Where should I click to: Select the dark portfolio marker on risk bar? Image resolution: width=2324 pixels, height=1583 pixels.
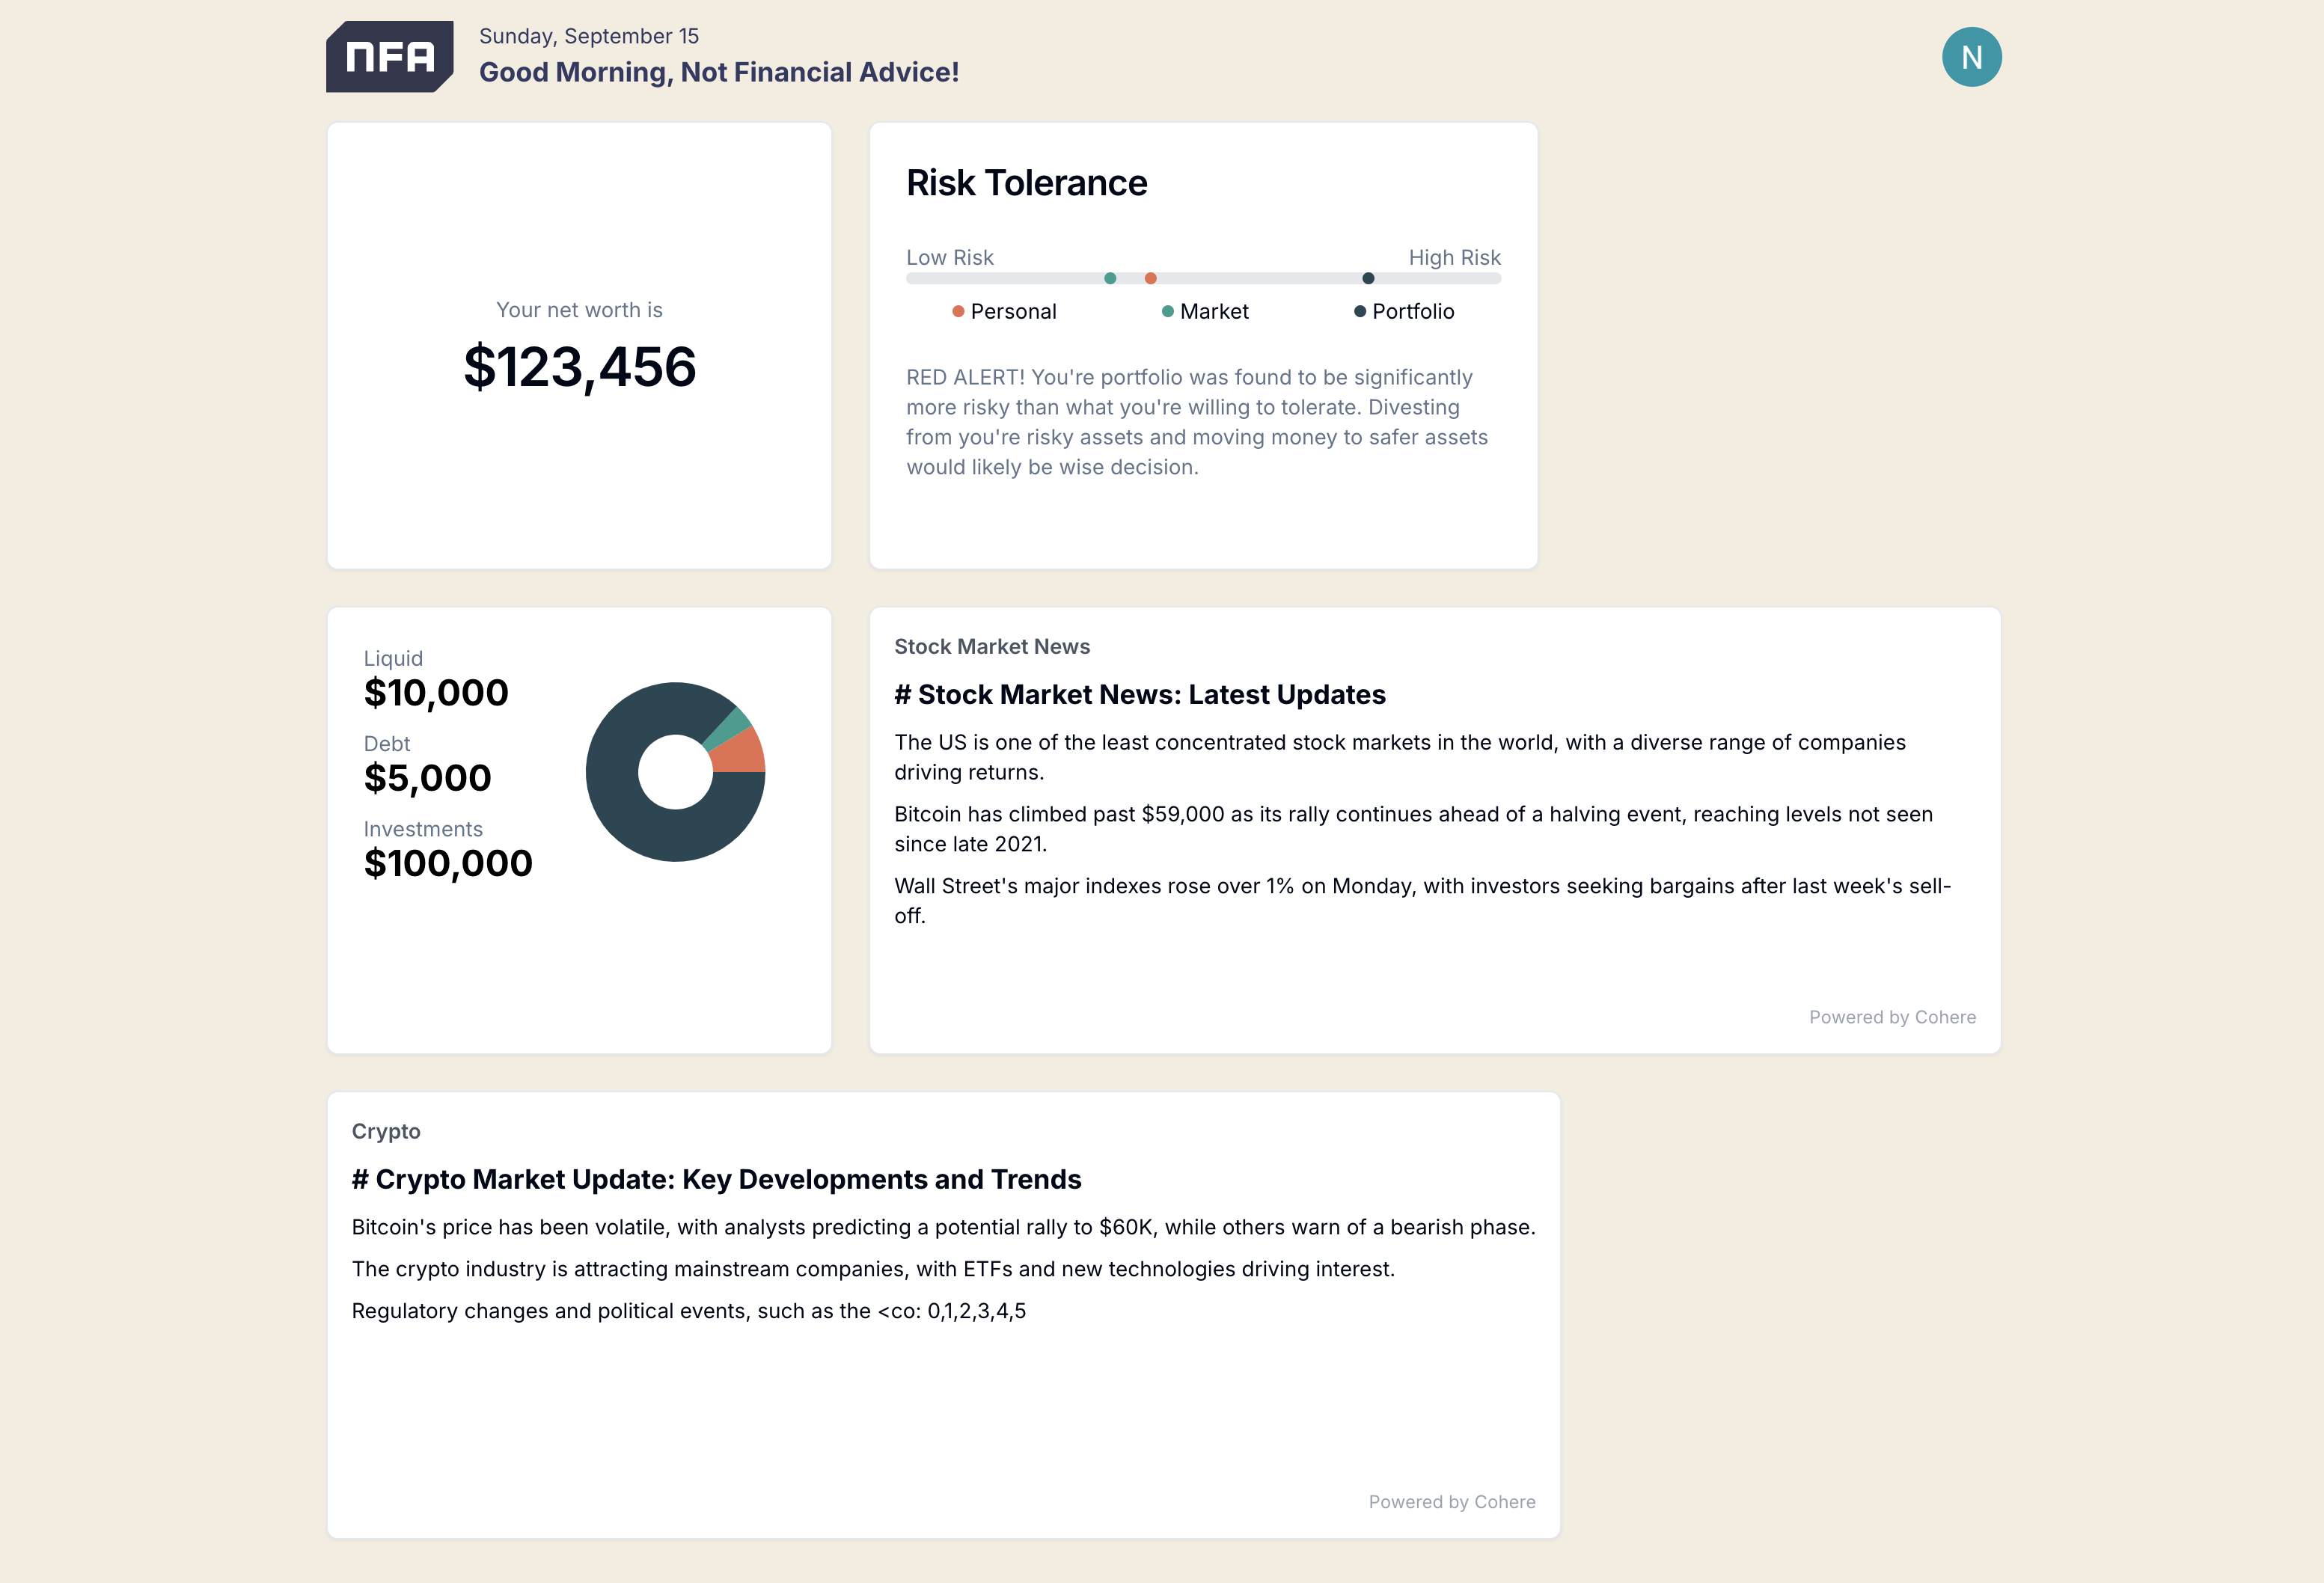(x=1368, y=278)
